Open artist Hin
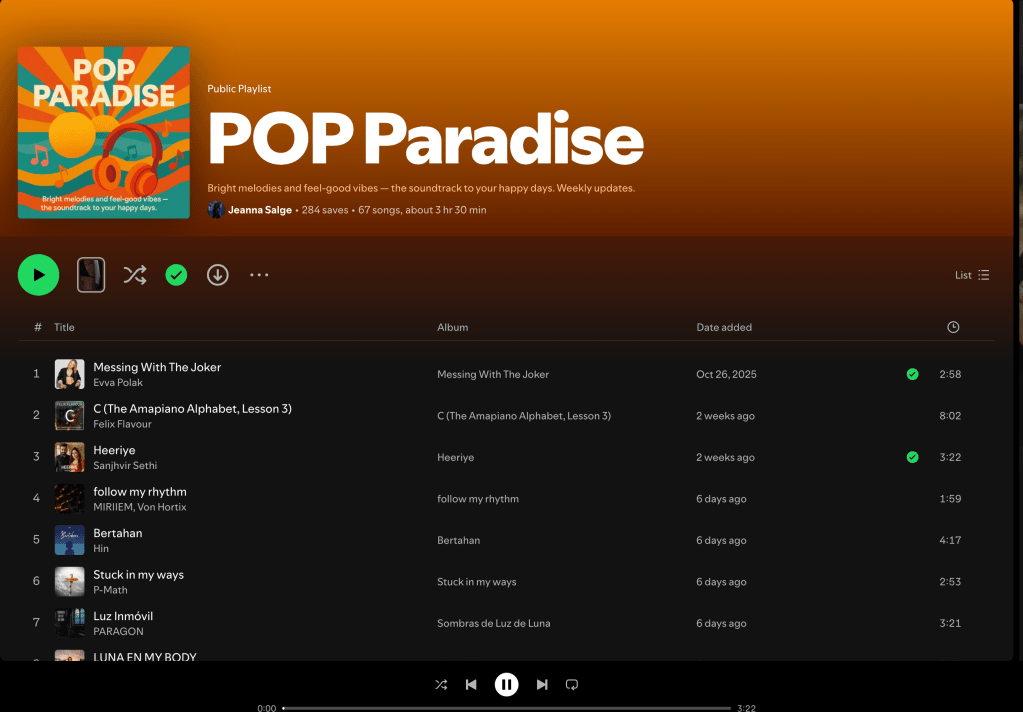This screenshot has height=712, width=1023. (x=101, y=548)
